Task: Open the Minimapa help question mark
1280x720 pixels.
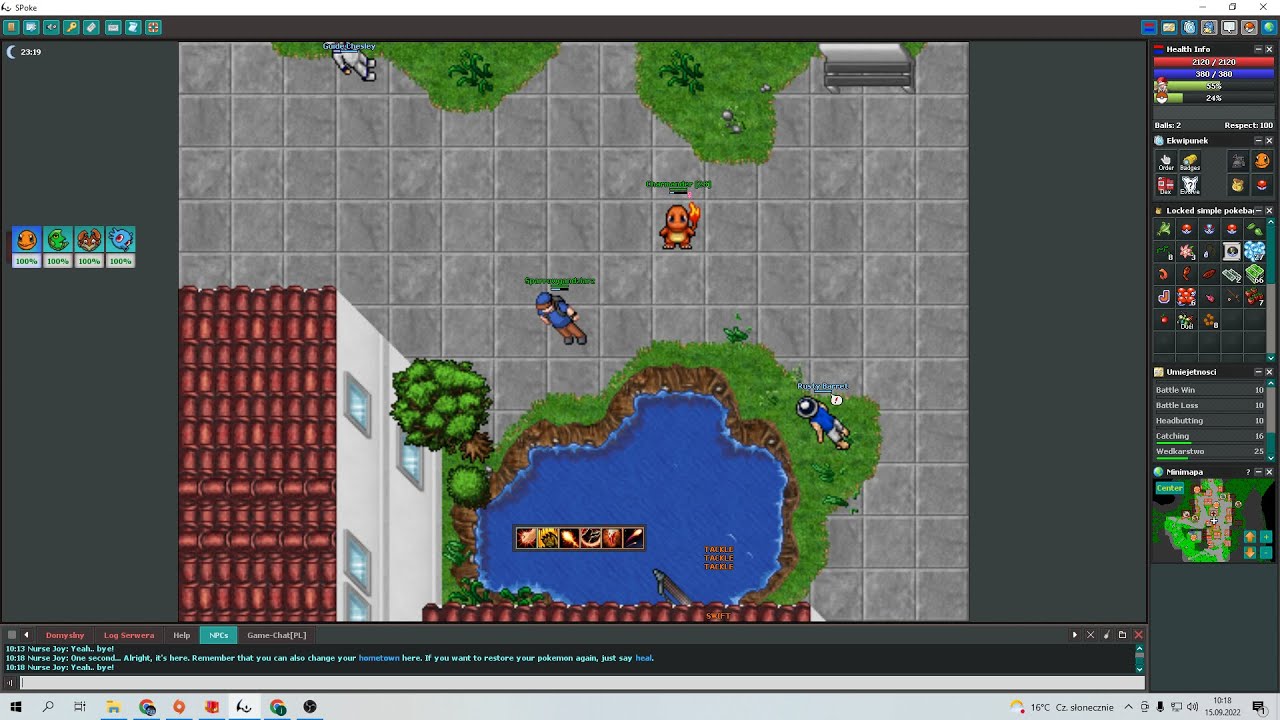Action: click(x=1247, y=472)
